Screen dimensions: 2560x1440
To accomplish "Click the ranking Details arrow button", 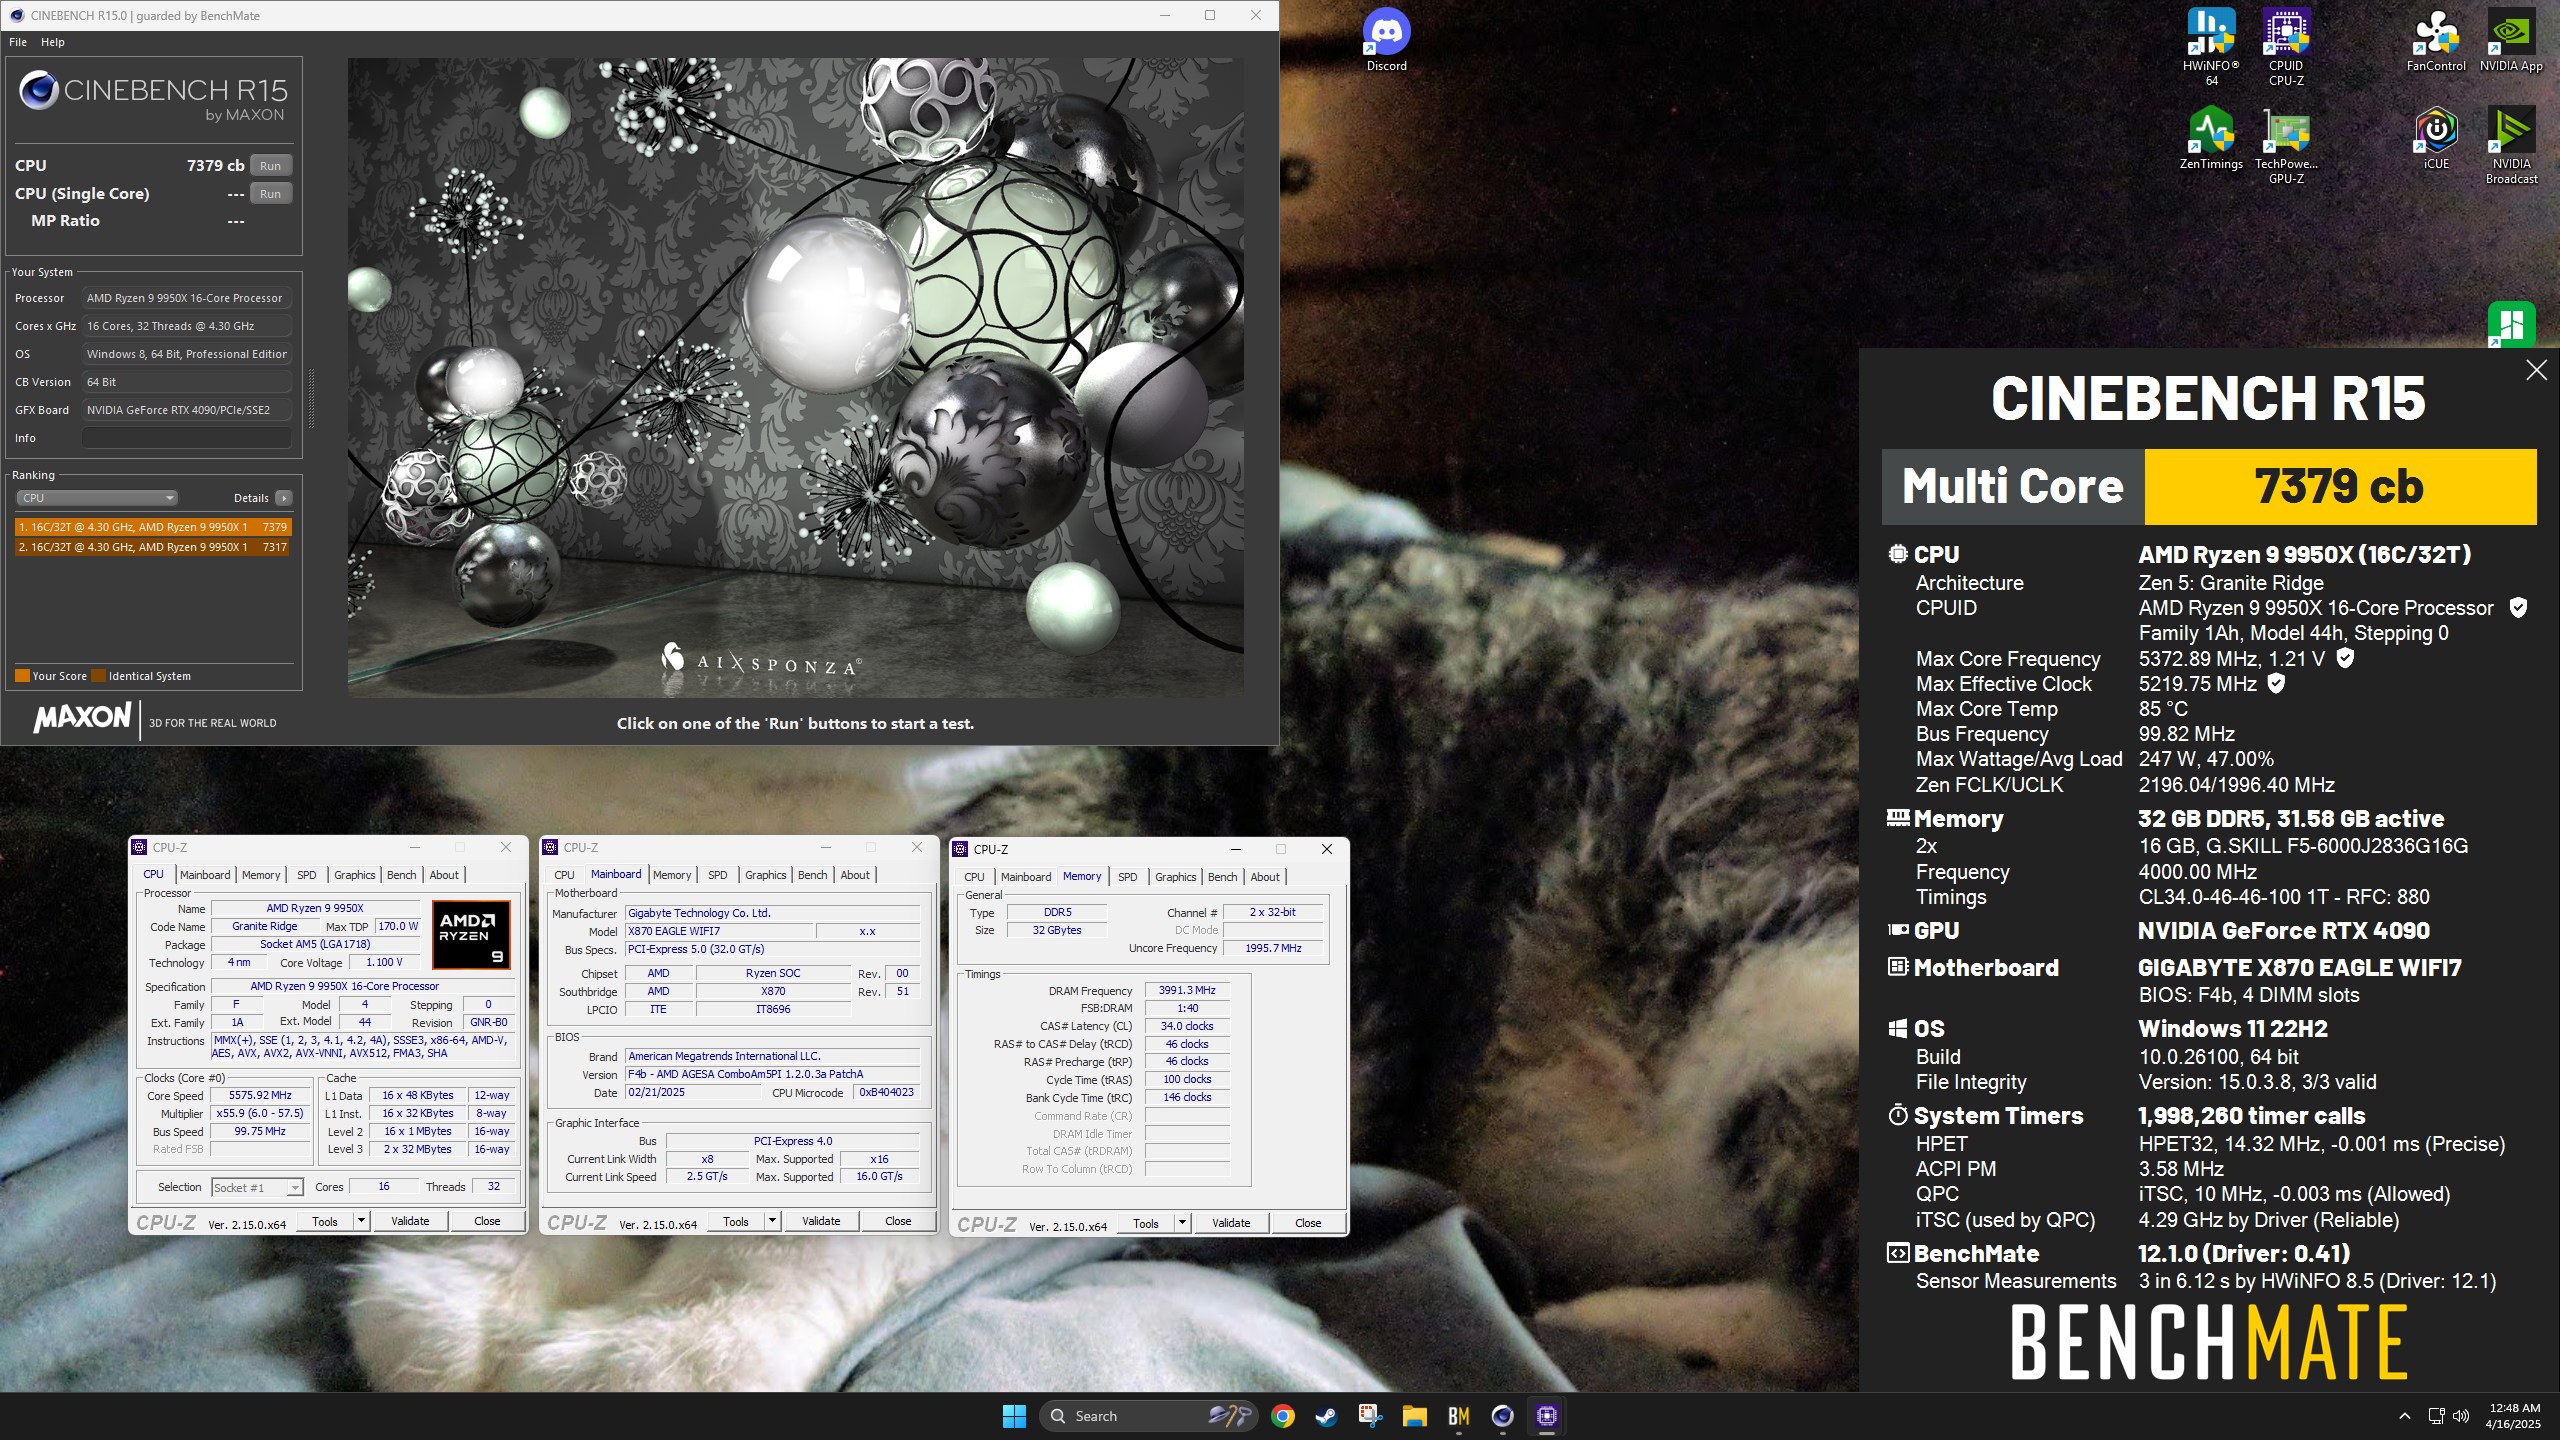I will click(284, 498).
